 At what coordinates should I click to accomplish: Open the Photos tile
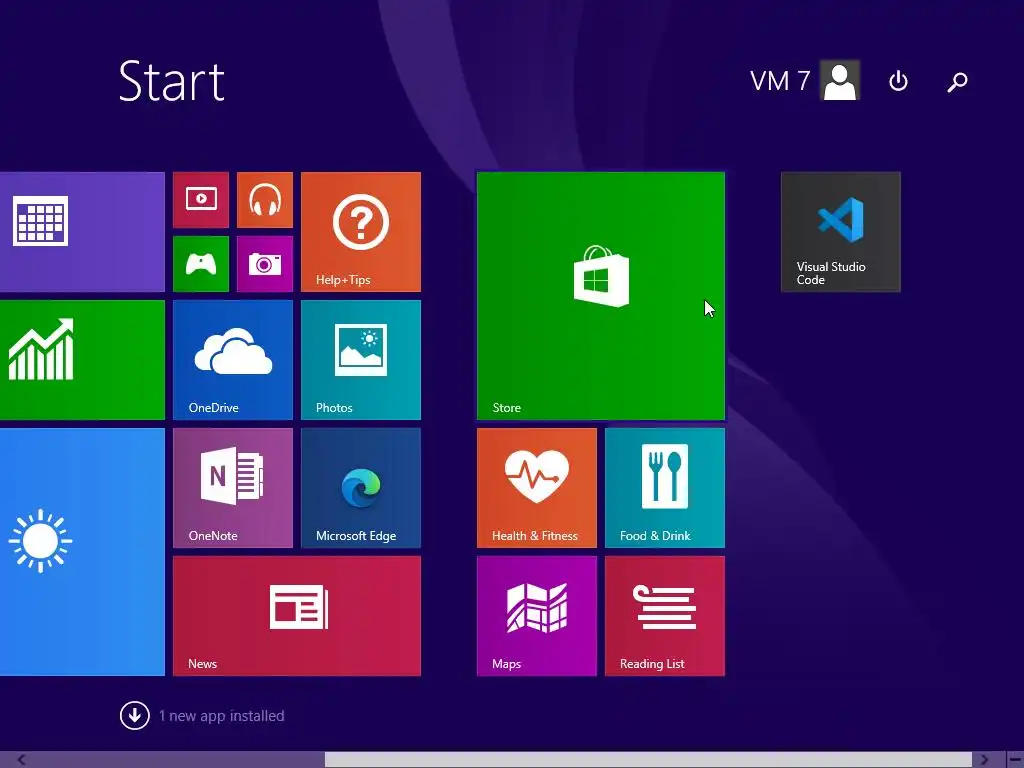361,360
